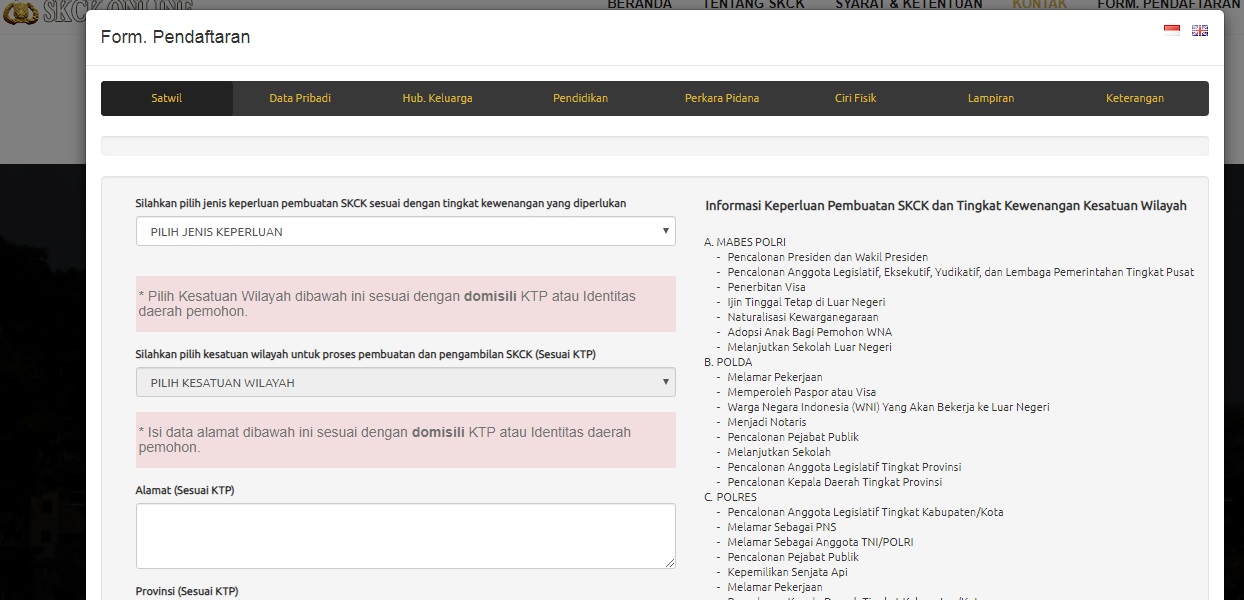1244x600 pixels.
Task: Open BERANDA in the top navigation
Action: 639,4
